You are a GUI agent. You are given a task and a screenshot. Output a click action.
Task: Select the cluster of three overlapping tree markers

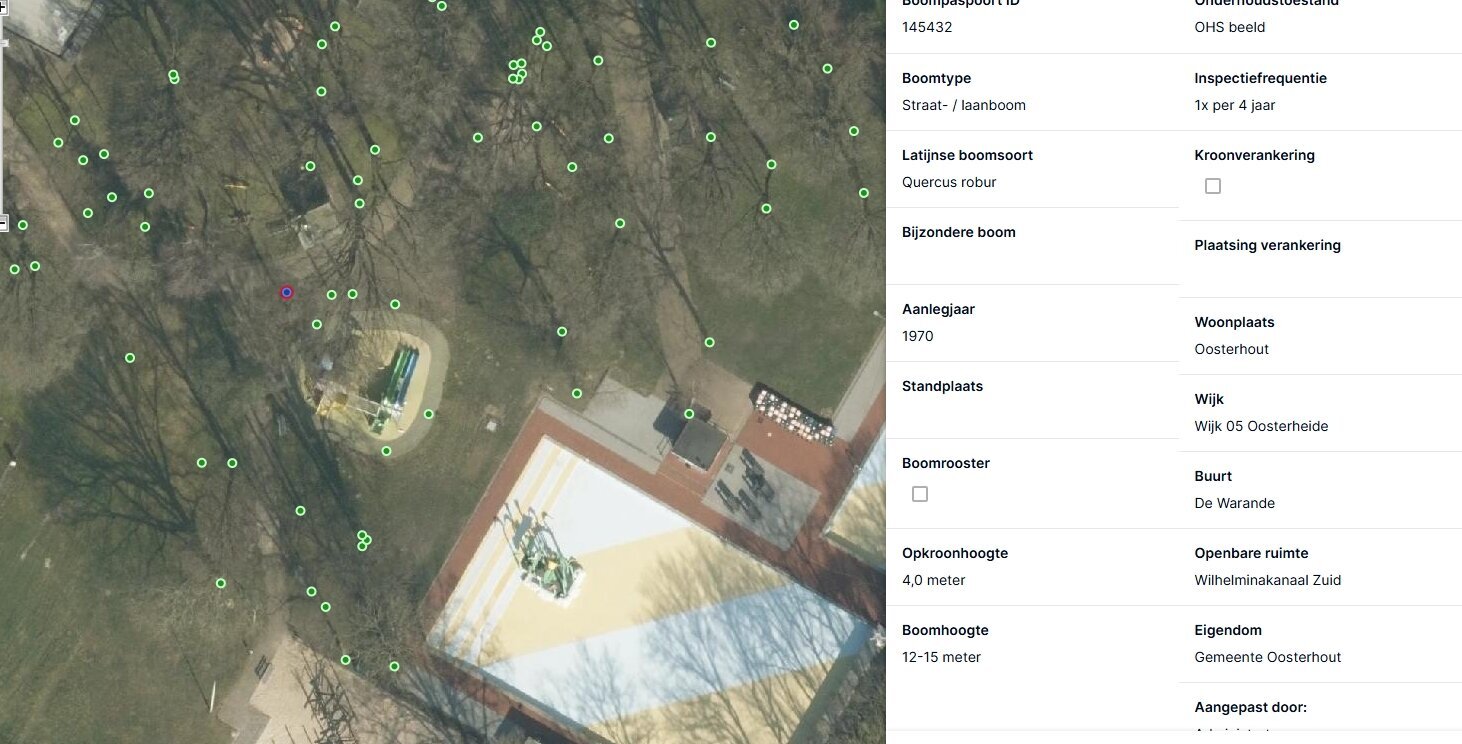364,540
